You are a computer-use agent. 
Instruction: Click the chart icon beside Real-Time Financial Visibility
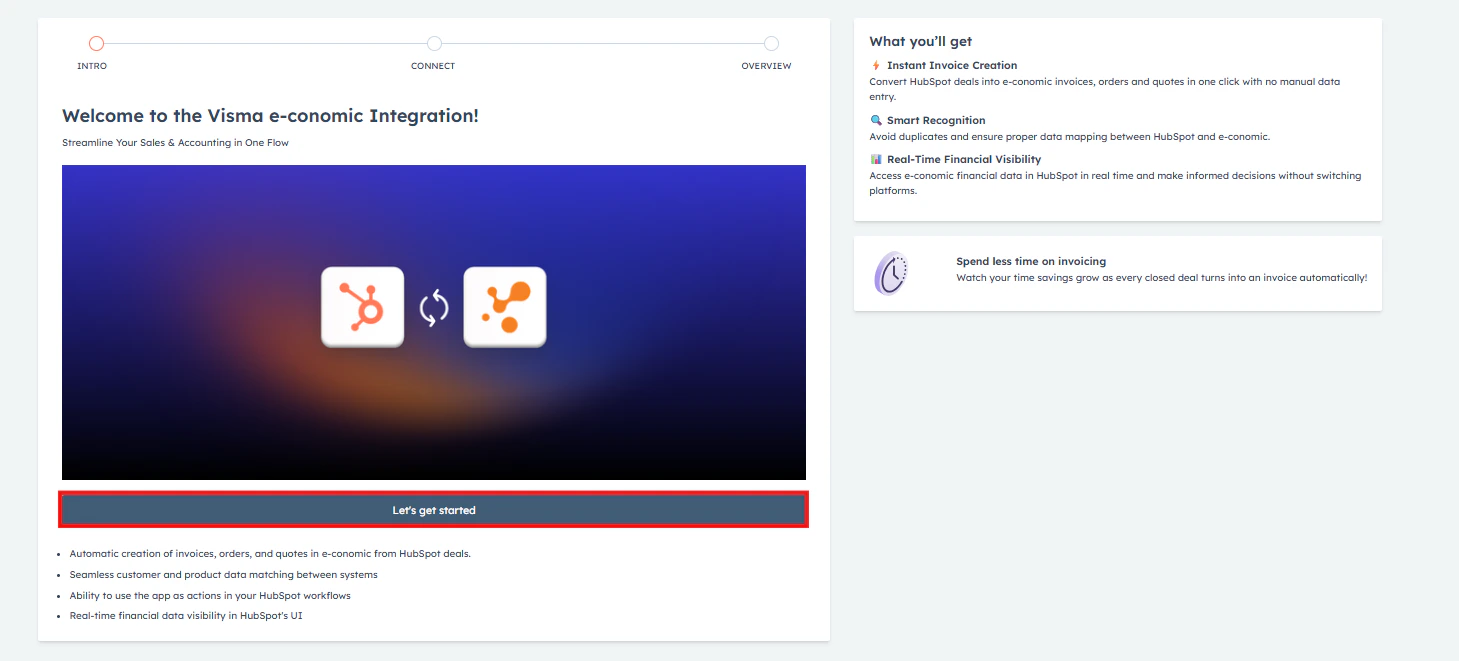876,159
